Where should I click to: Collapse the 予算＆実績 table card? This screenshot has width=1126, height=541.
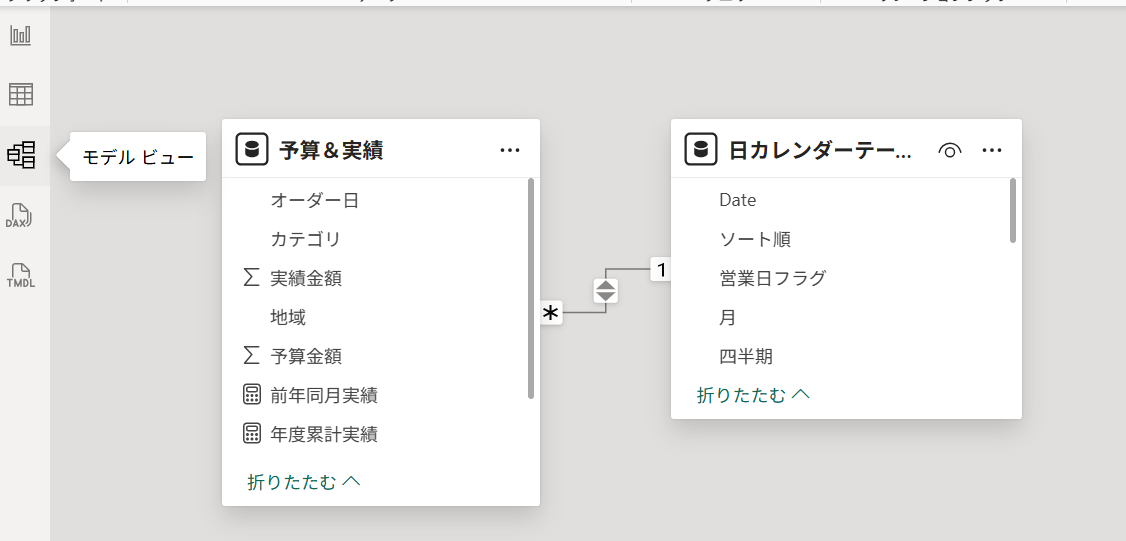(x=303, y=482)
